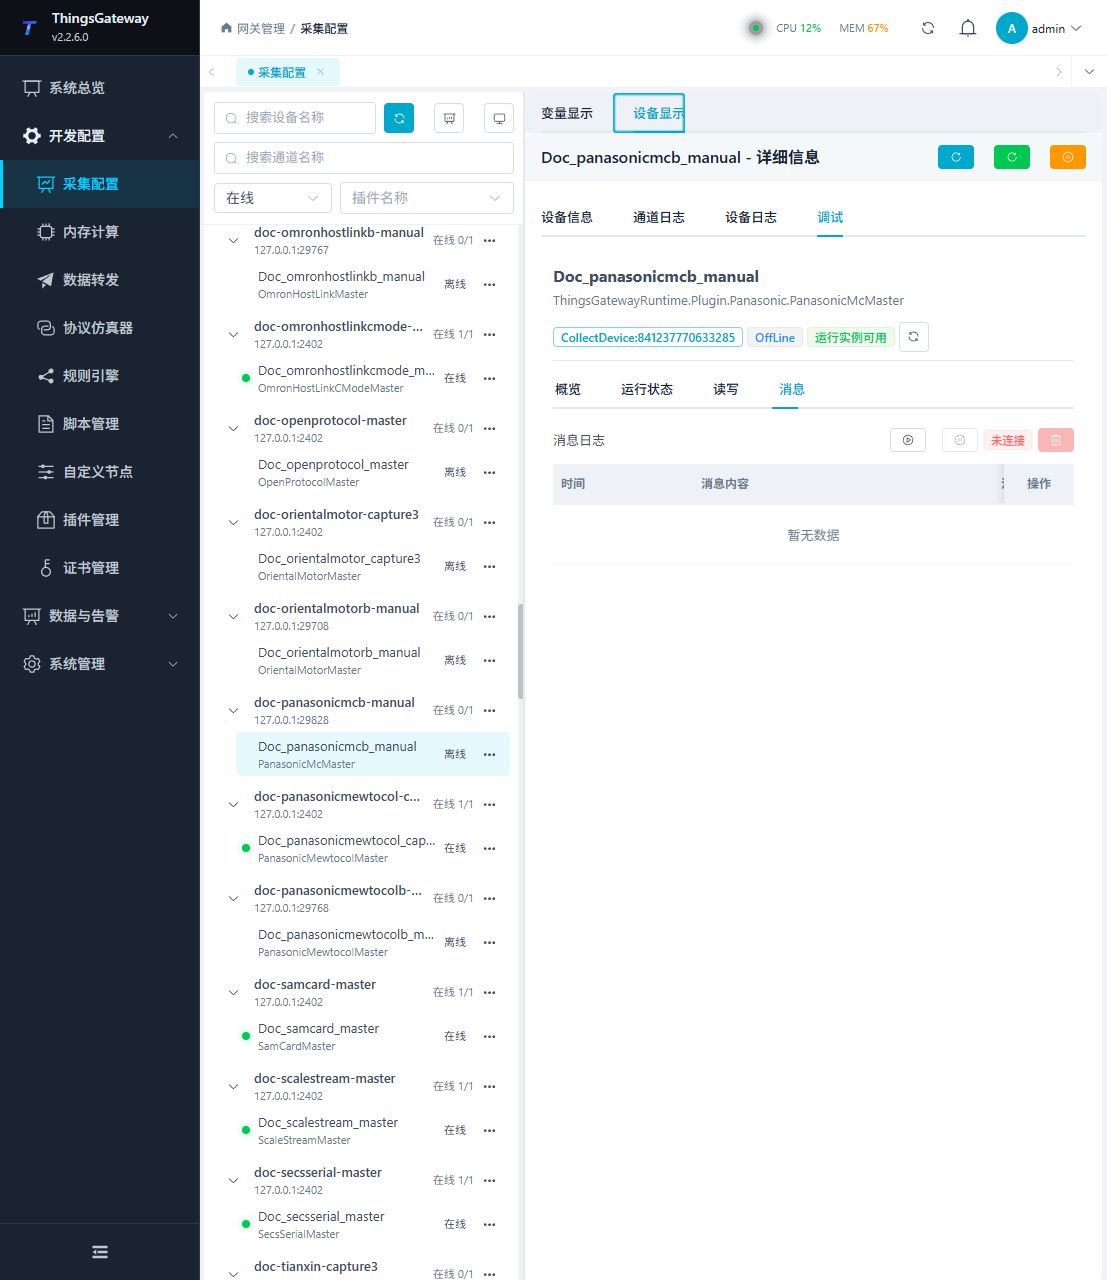Open the 运行状态 sub-tab
The height and width of the screenshot is (1280, 1107).
point(647,389)
